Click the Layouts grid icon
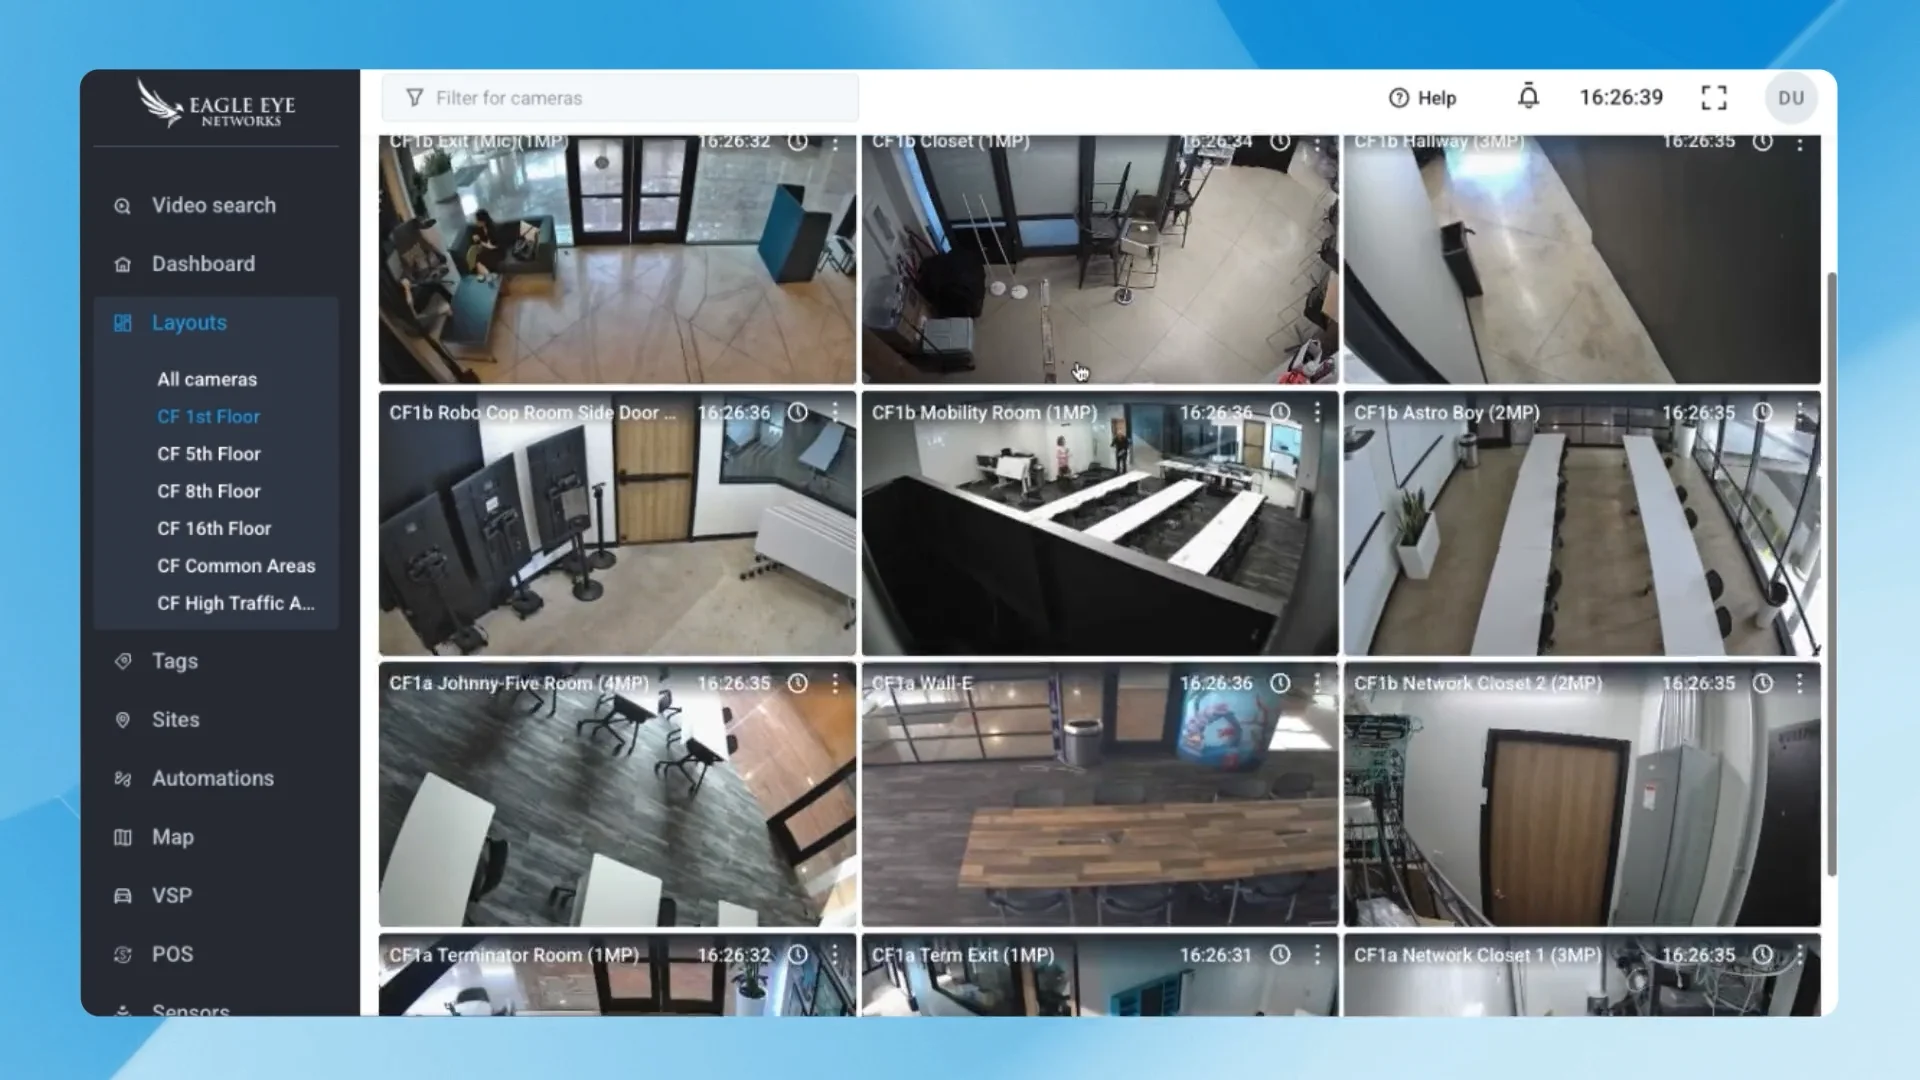1920x1080 pixels. (x=122, y=323)
